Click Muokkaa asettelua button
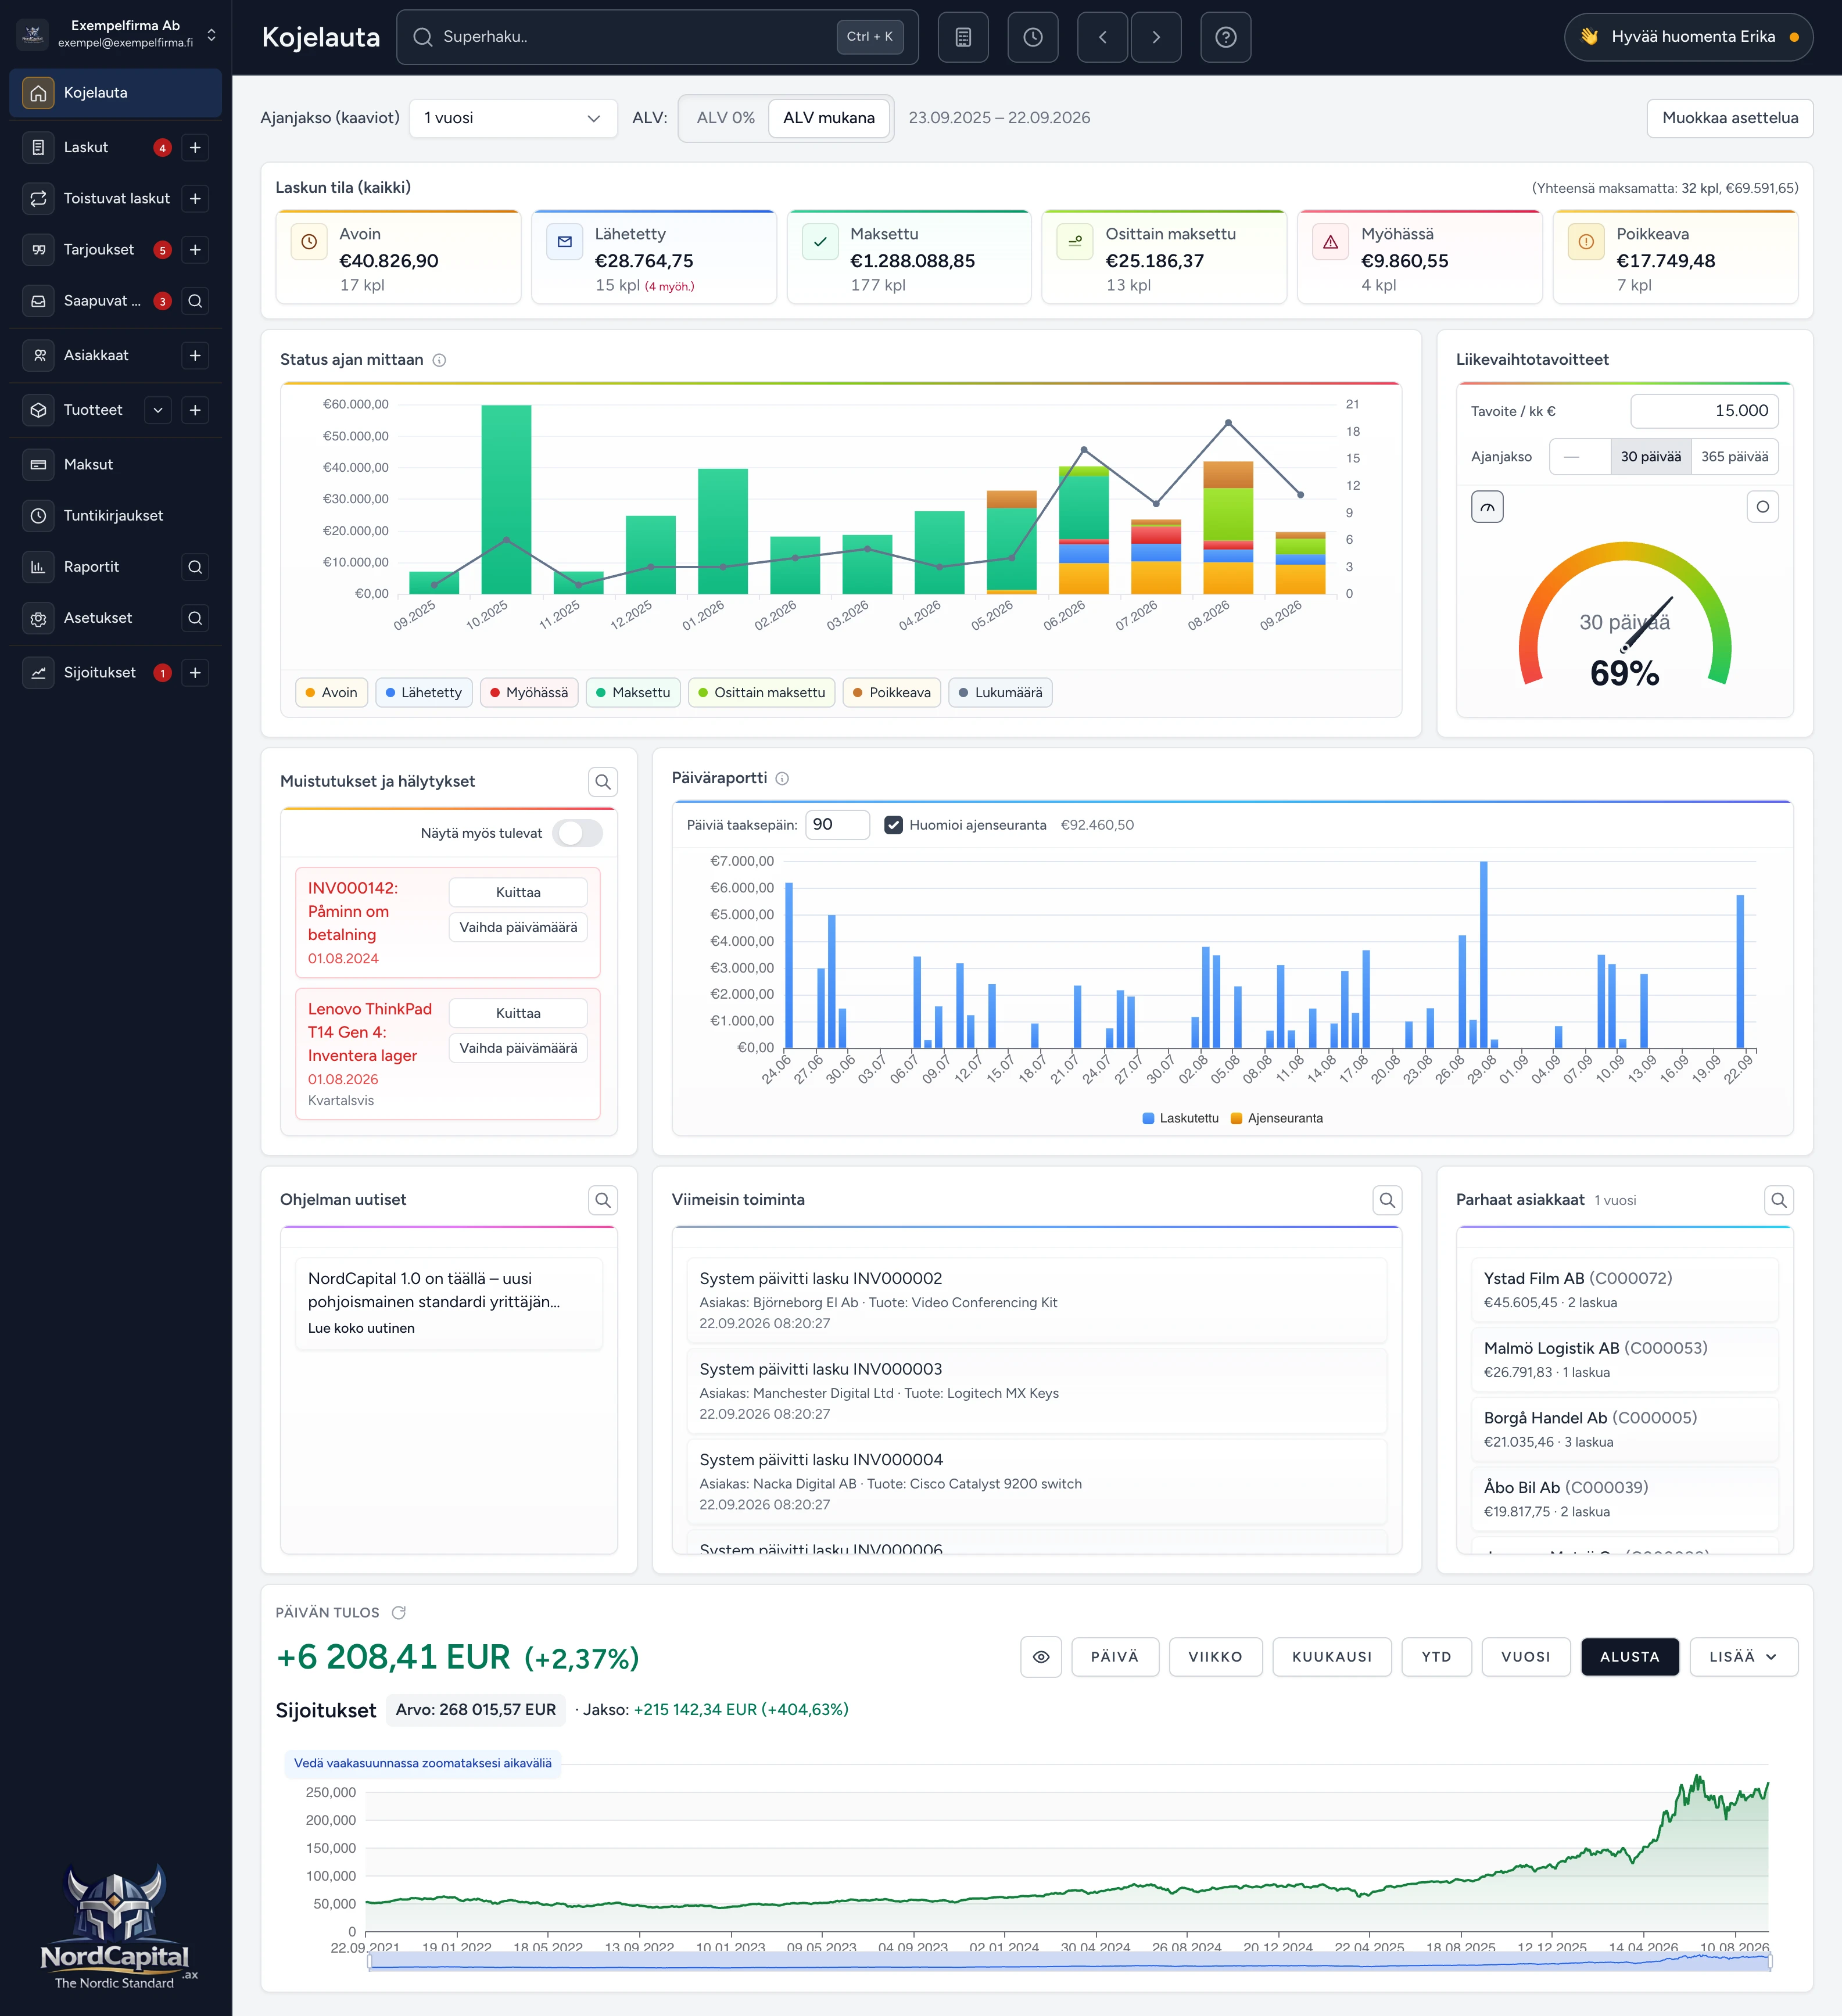1842x2016 pixels. point(1729,118)
